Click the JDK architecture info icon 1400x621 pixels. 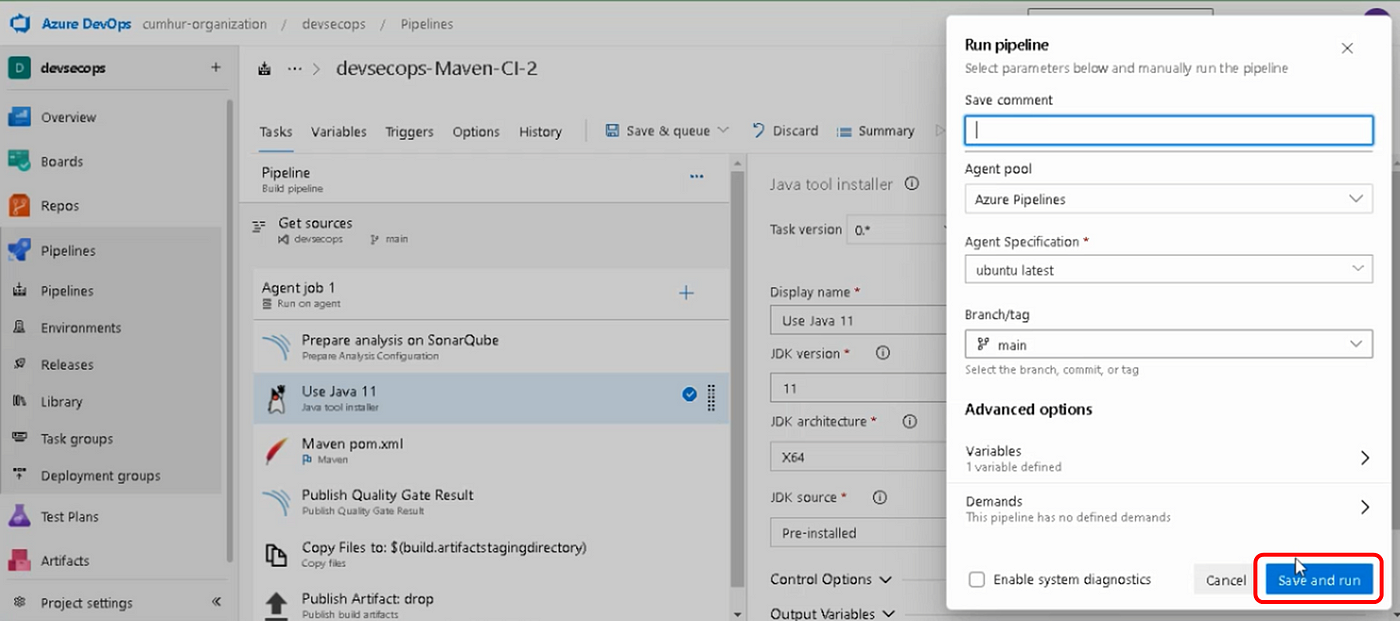[x=910, y=421]
